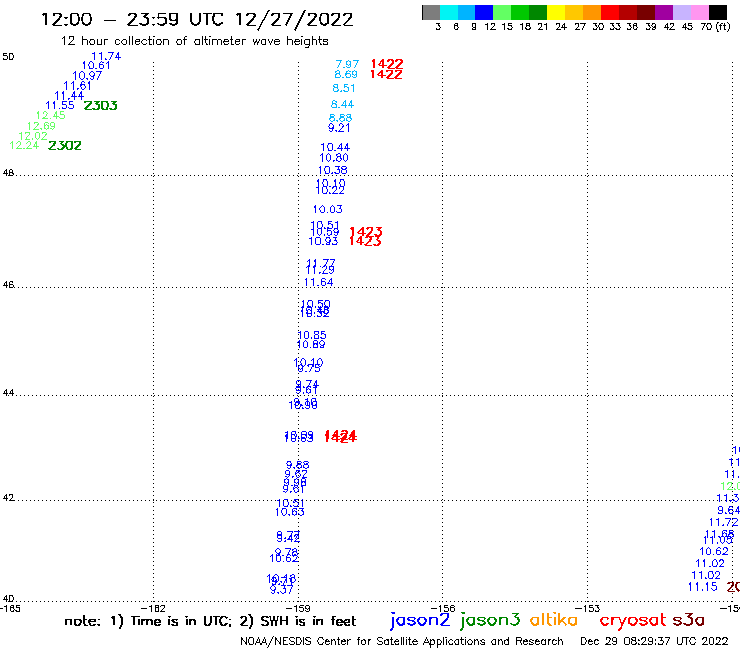Select the light green value 12.45
The image size is (740, 650).
pyautogui.click(x=50, y=115)
